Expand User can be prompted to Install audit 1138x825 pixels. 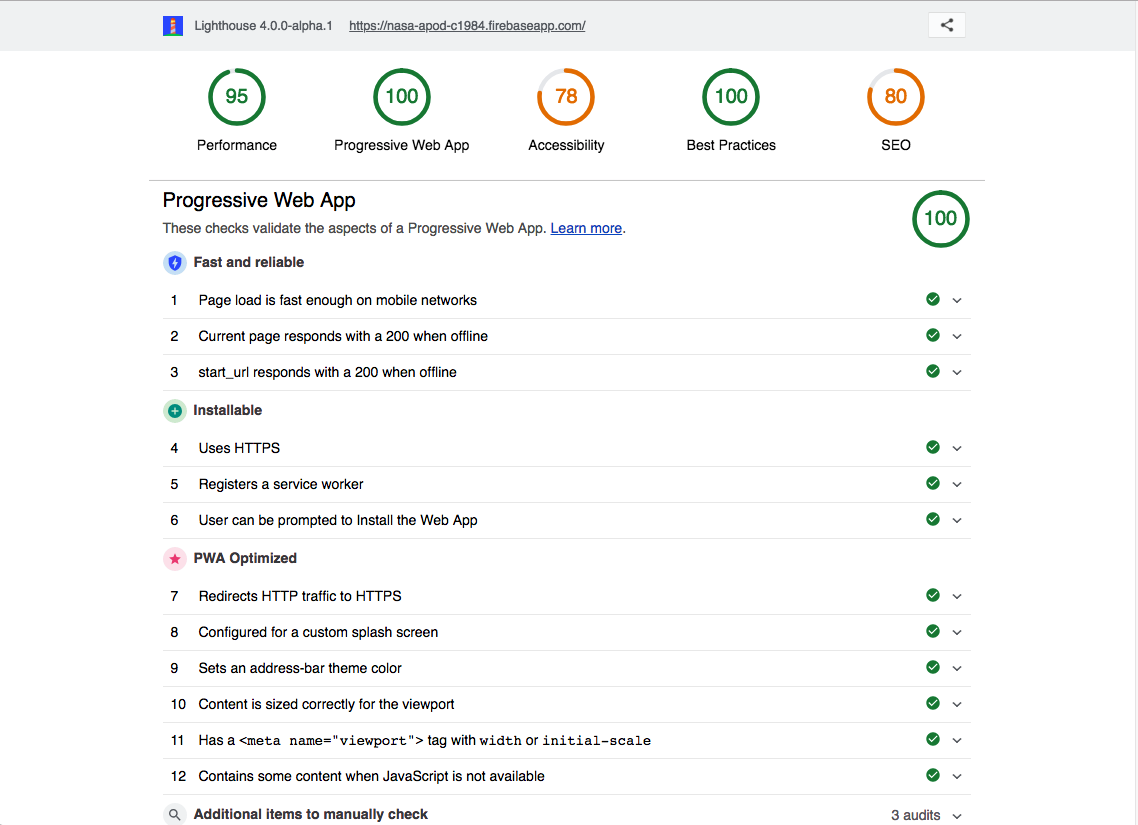[x=957, y=520]
